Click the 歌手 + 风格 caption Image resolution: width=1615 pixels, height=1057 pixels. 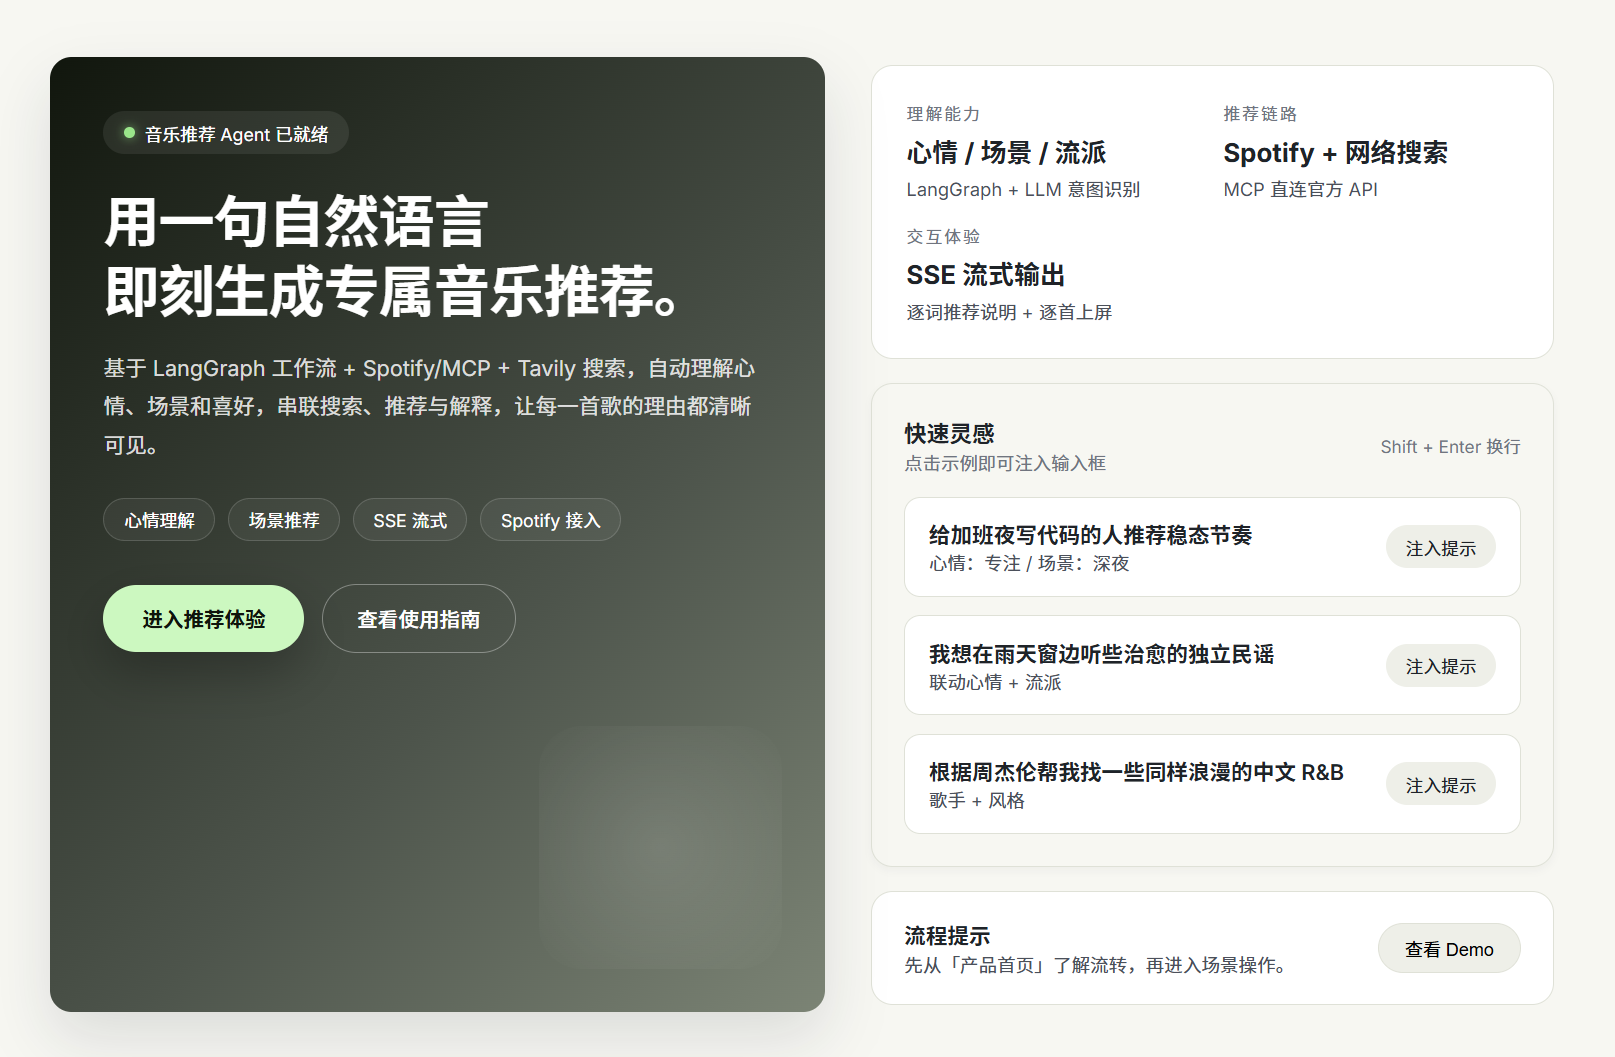coord(977,800)
